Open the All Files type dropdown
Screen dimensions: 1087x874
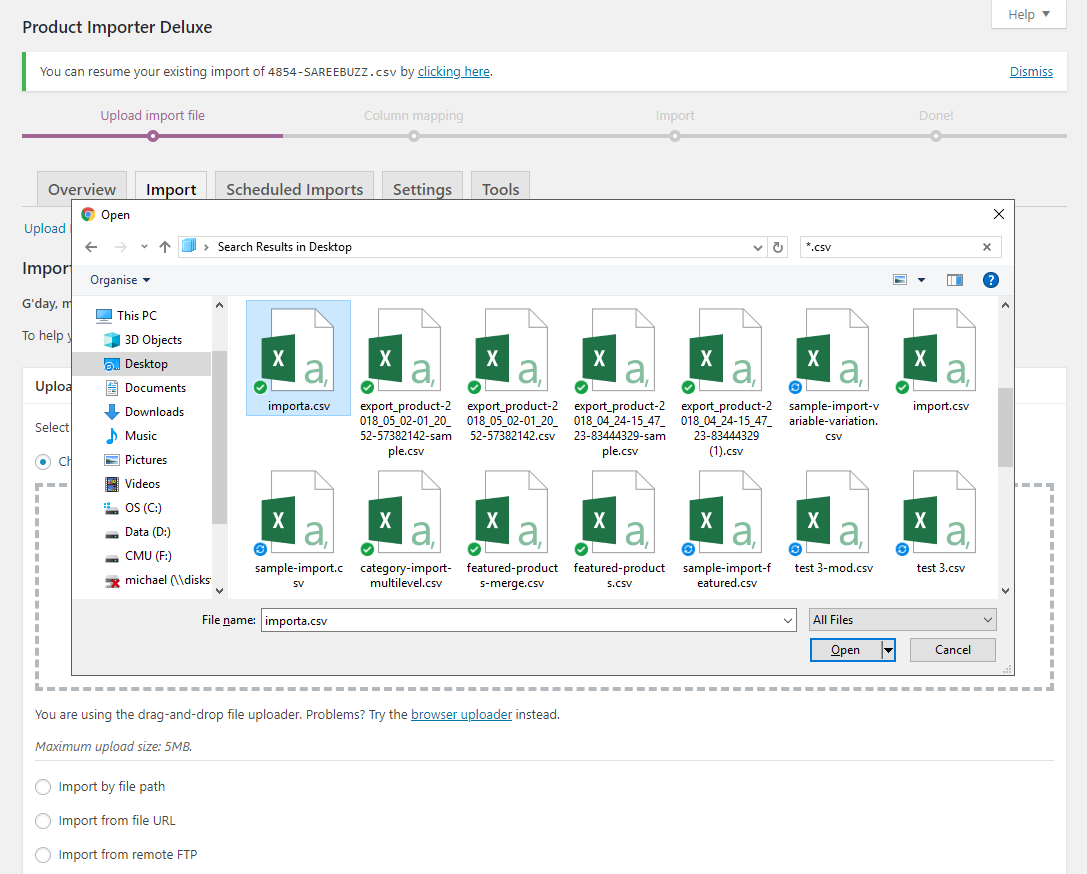click(x=903, y=620)
